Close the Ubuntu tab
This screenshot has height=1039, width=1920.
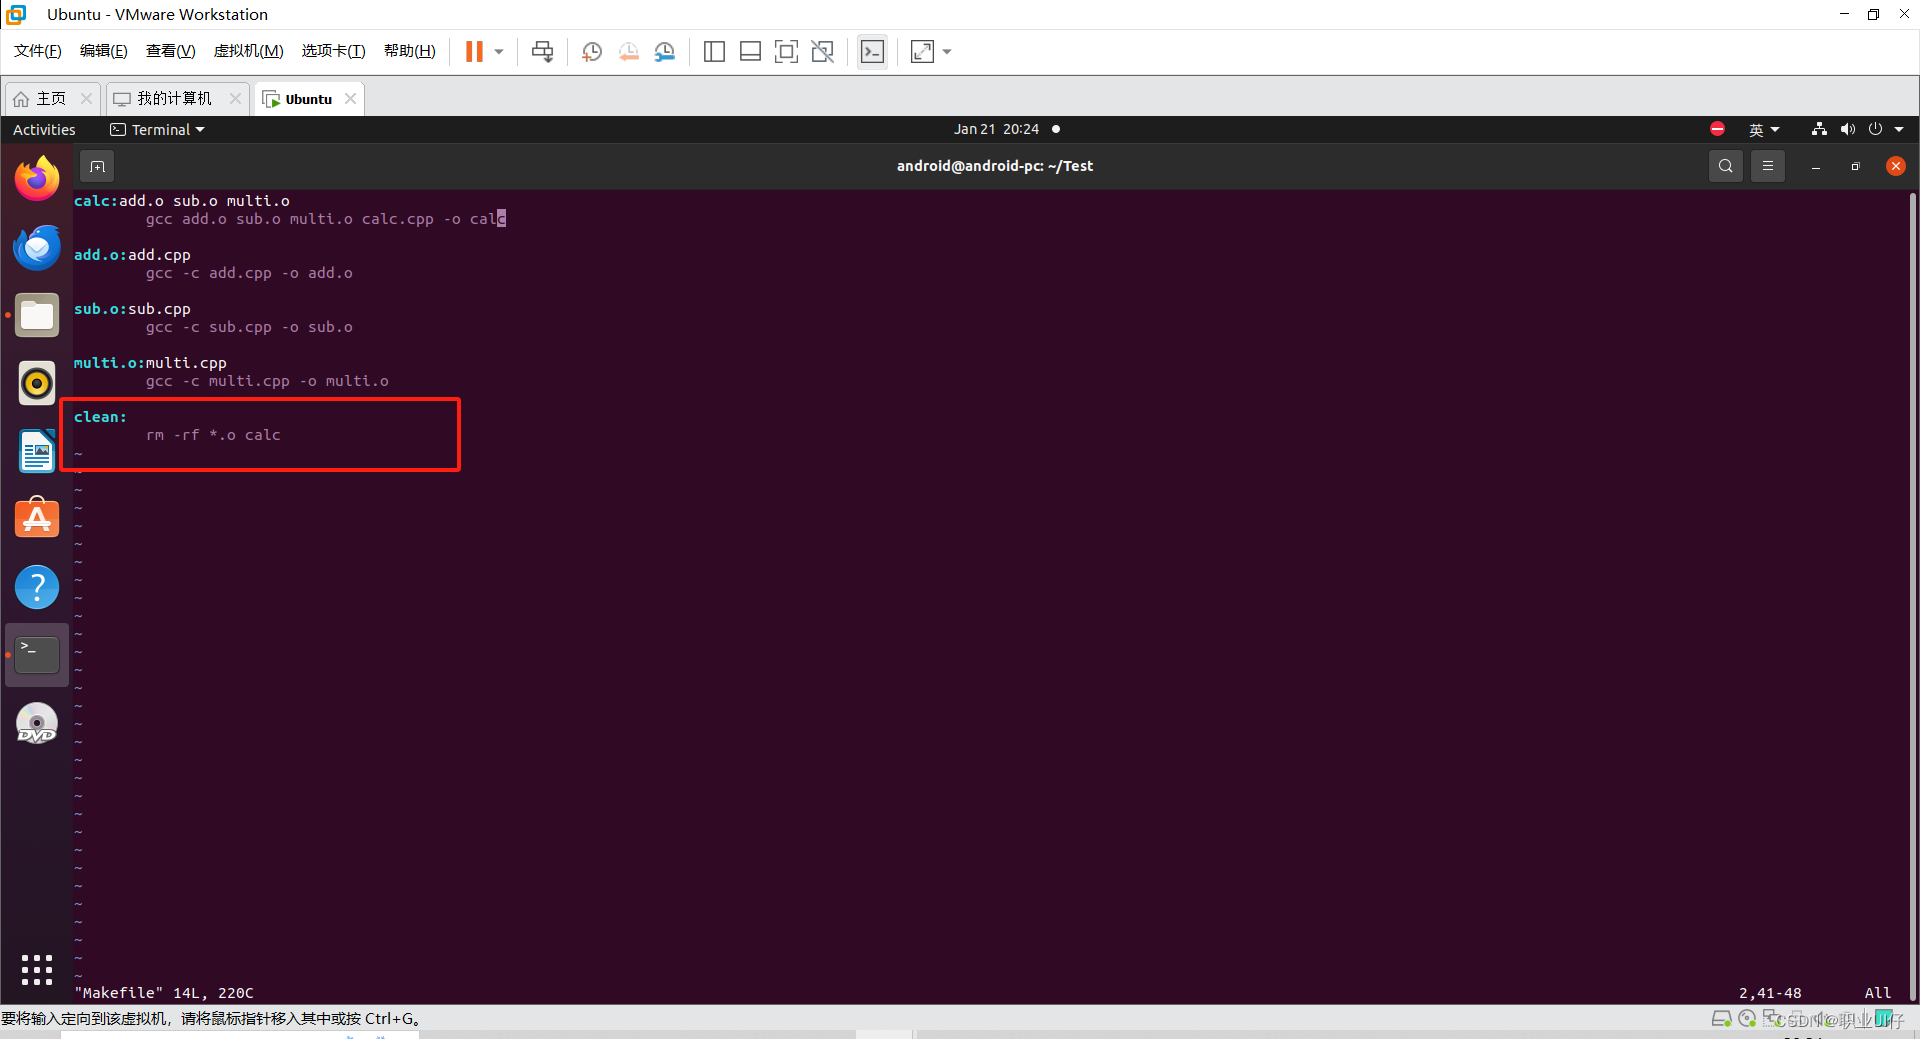click(x=350, y=98)
